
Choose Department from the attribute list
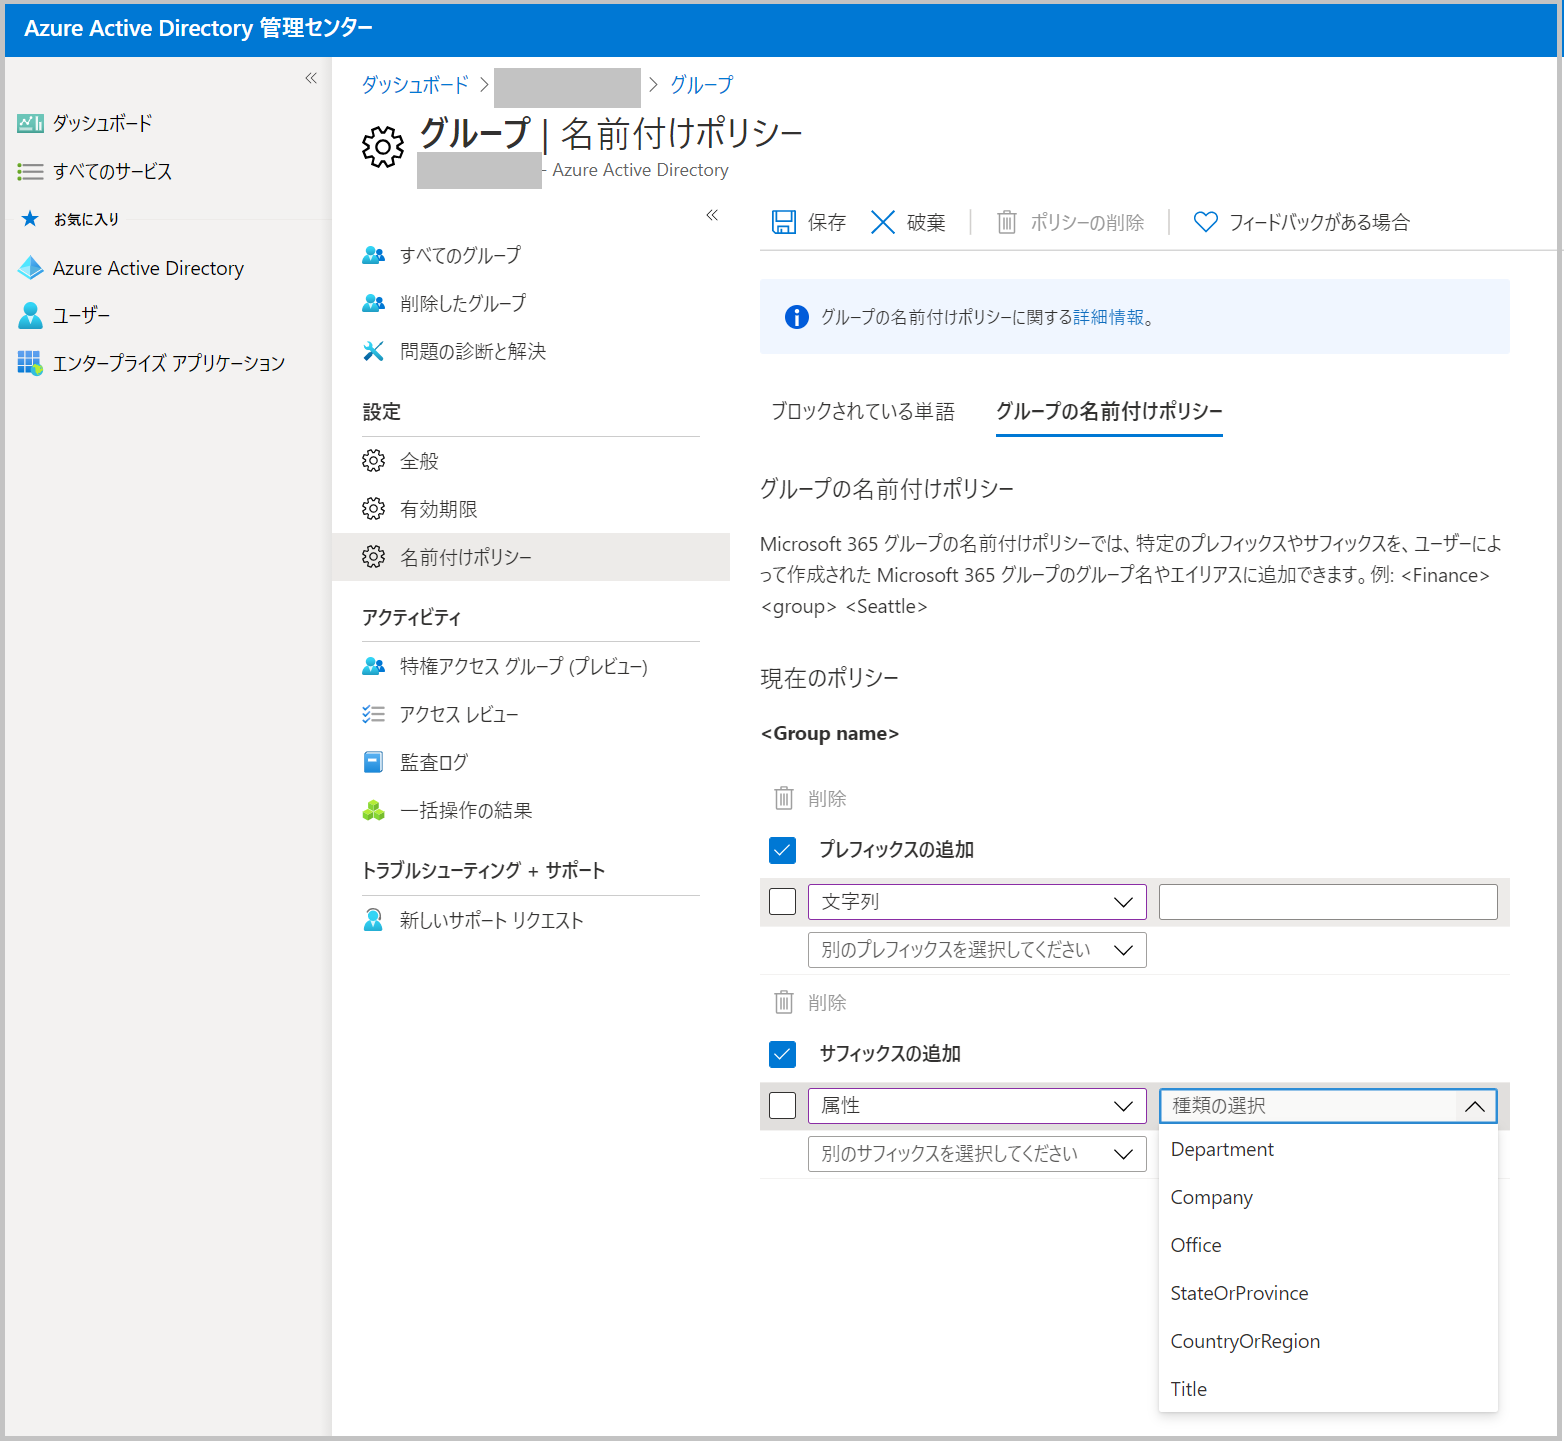coord(1328,1150)
